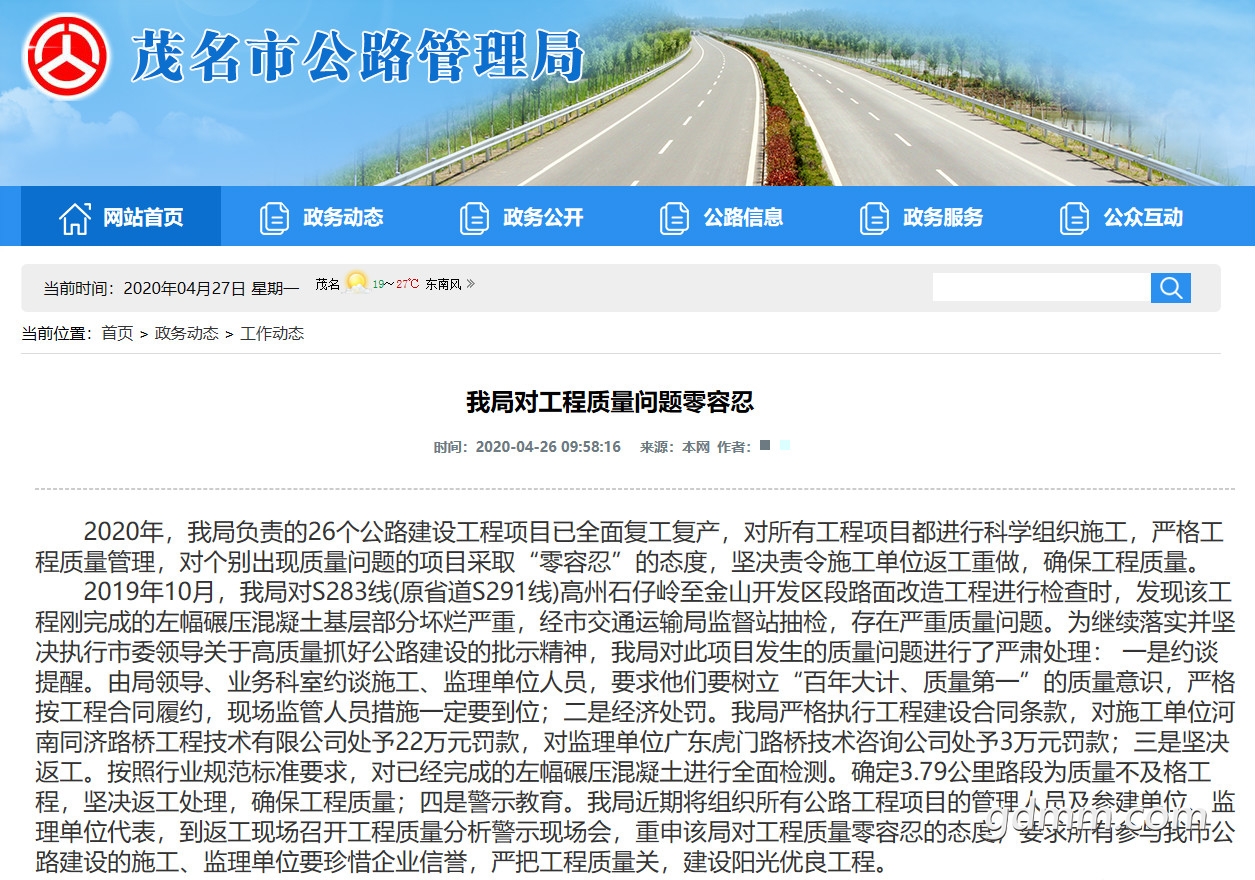The height and width of the screenshot is (880, 1255).
Task: Expand weather details with the double chevron
Action: coord(471,284)
